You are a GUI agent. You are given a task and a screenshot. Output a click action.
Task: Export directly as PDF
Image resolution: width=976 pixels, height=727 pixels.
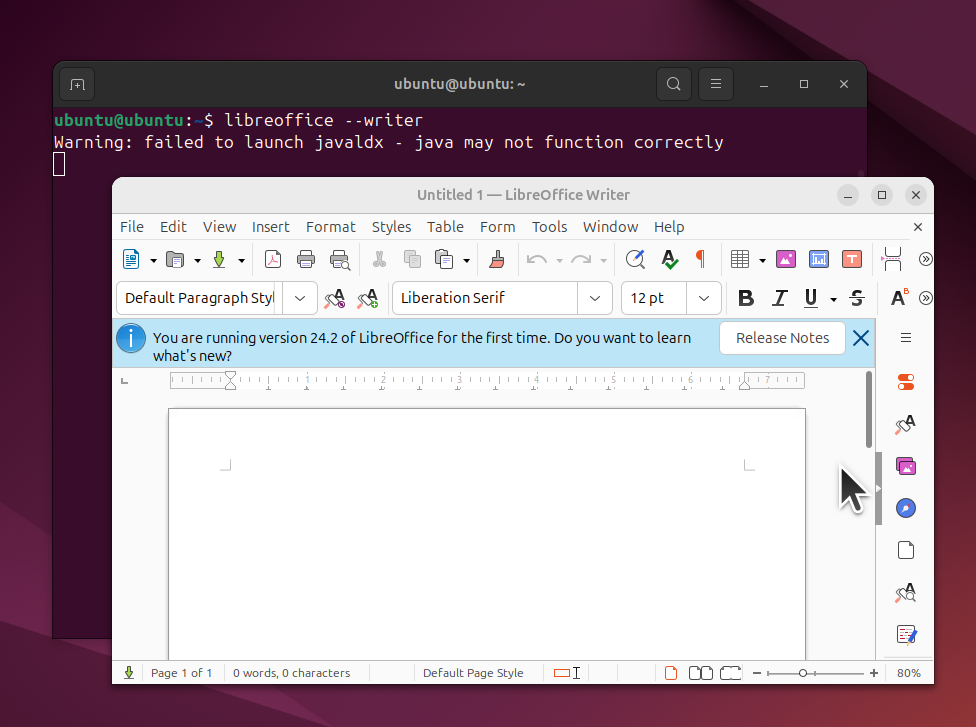click(273, 259)
